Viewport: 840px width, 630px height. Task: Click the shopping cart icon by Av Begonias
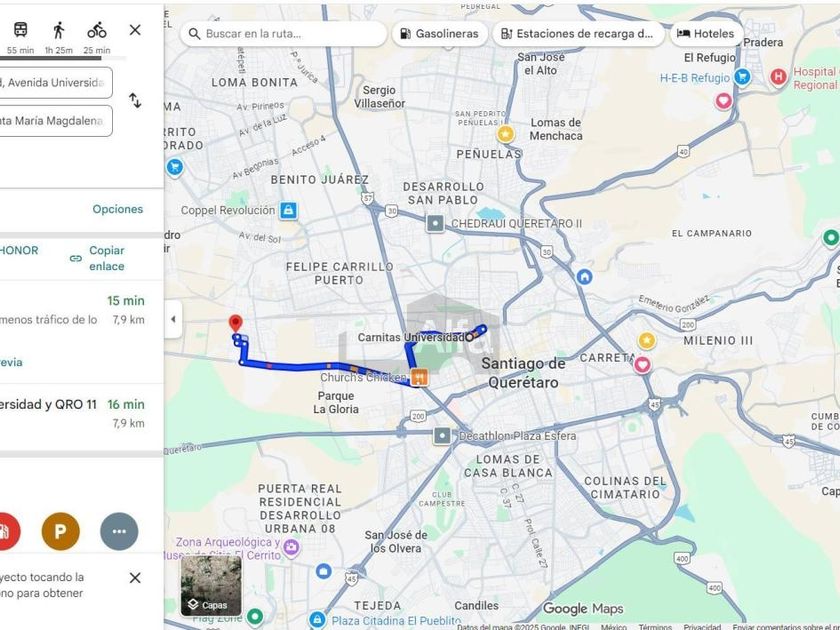point(174,168)
